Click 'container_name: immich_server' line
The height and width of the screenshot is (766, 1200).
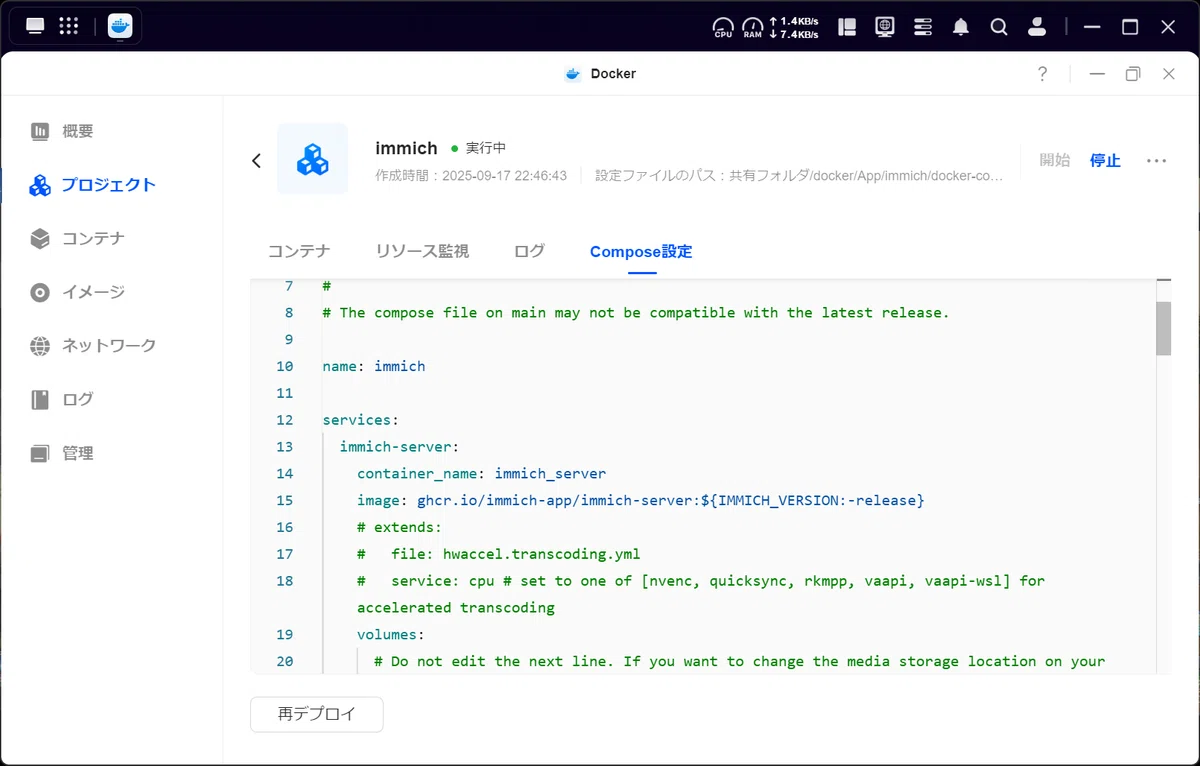pyautogui.click(x=482, y=474)
